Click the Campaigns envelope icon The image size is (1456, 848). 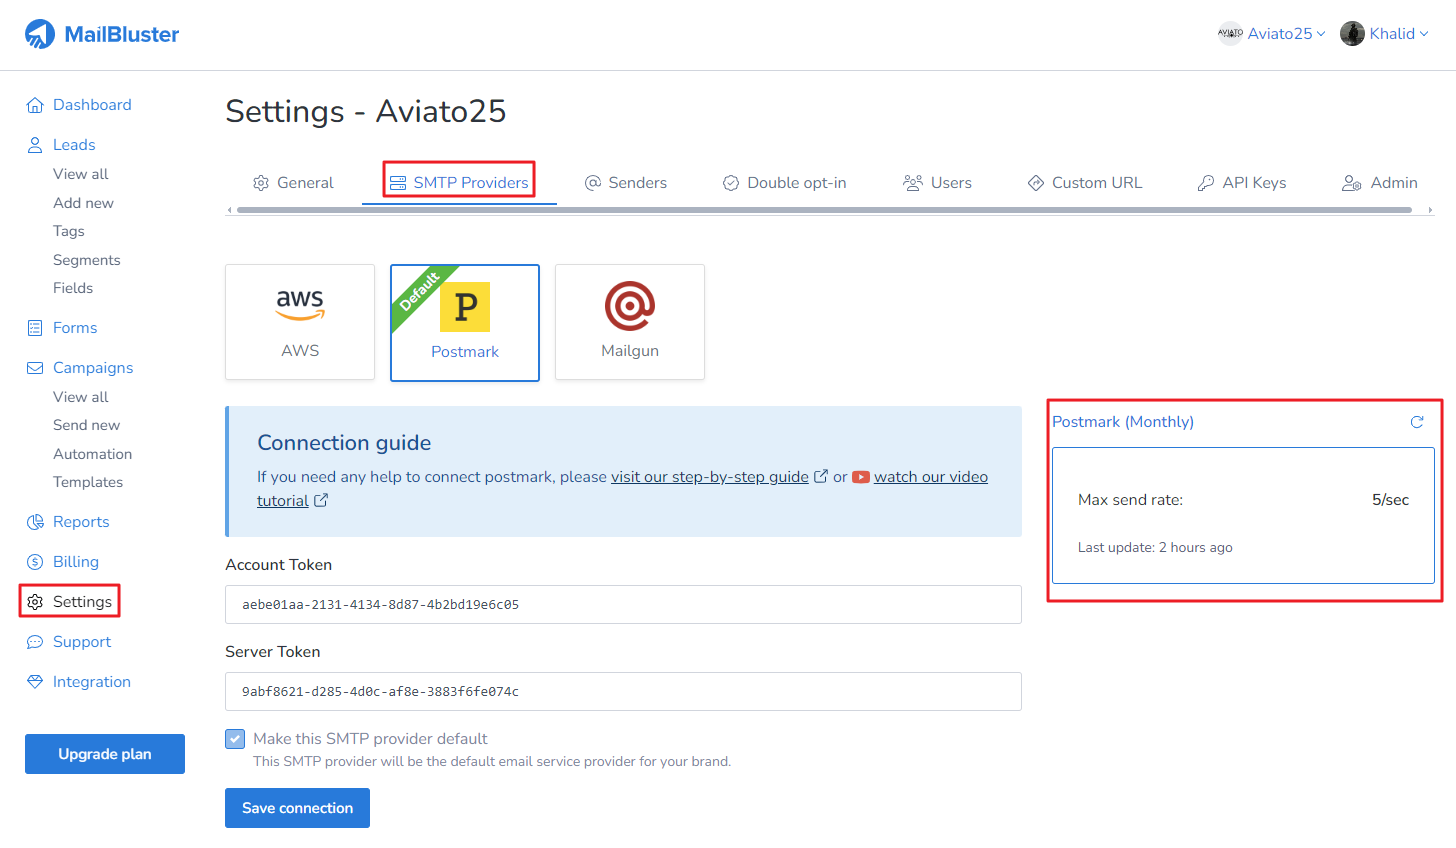(35, 368)
